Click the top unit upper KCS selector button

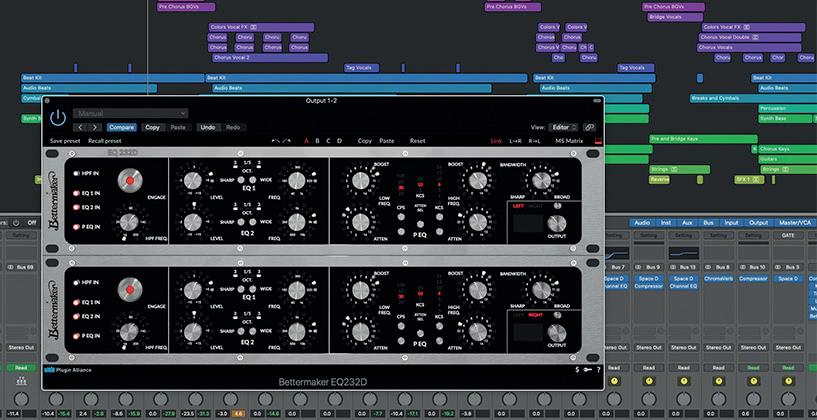point(439,218)
